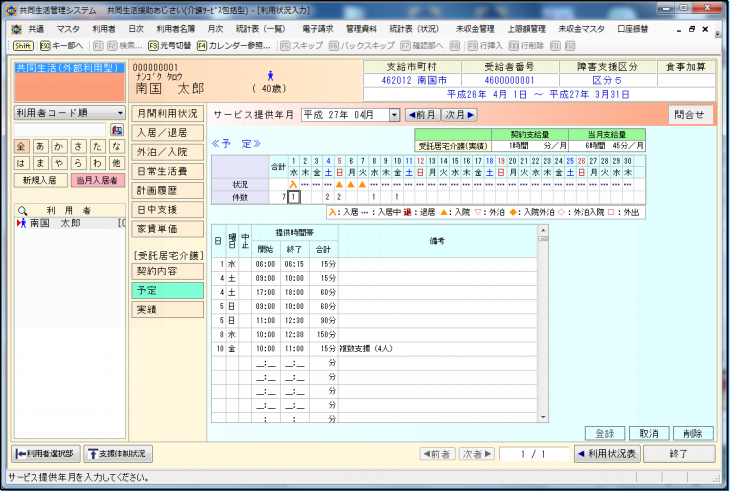This screenshot has width=731, height=492.
Task: Click the F4 カレンダー参照 toolbar item
Action: click(x=233, y=46)
